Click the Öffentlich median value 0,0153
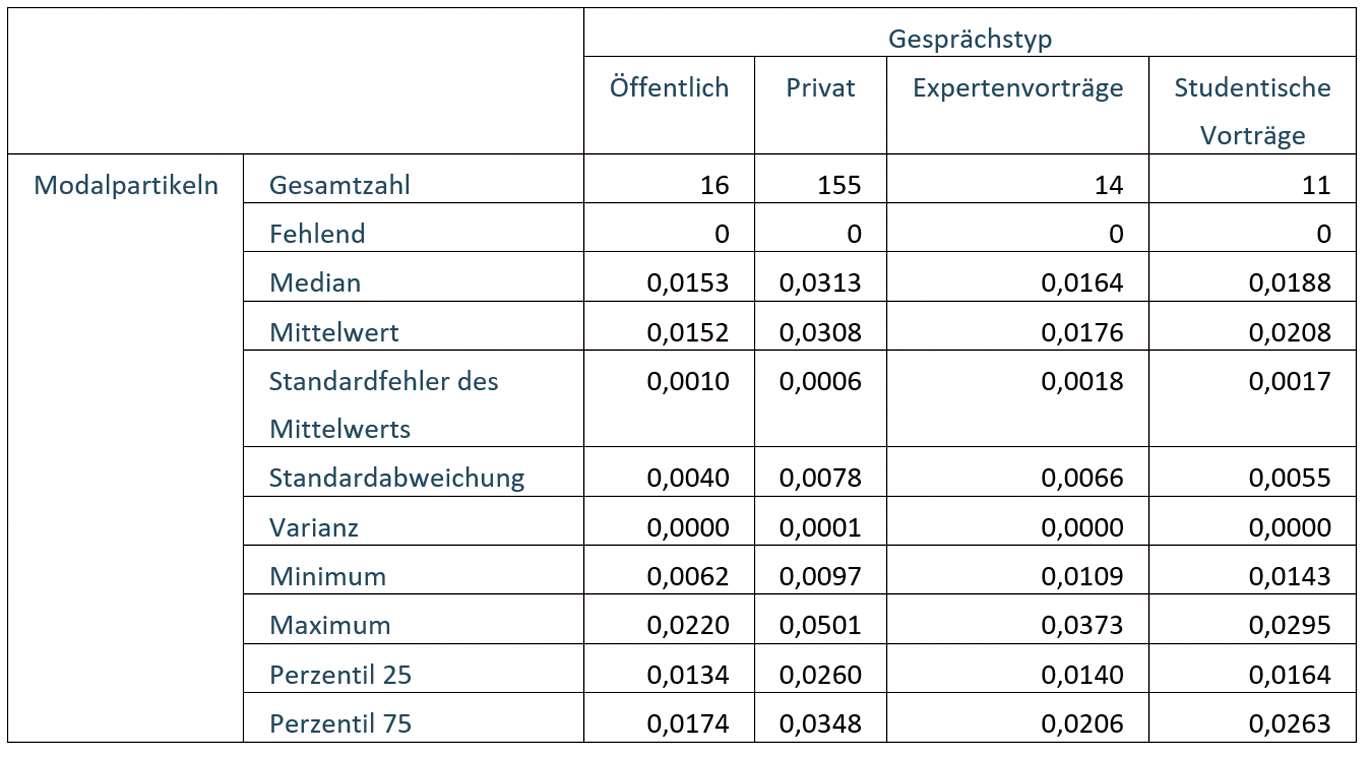The height and width of the screenshot is (757, 1370). [688, 283]
